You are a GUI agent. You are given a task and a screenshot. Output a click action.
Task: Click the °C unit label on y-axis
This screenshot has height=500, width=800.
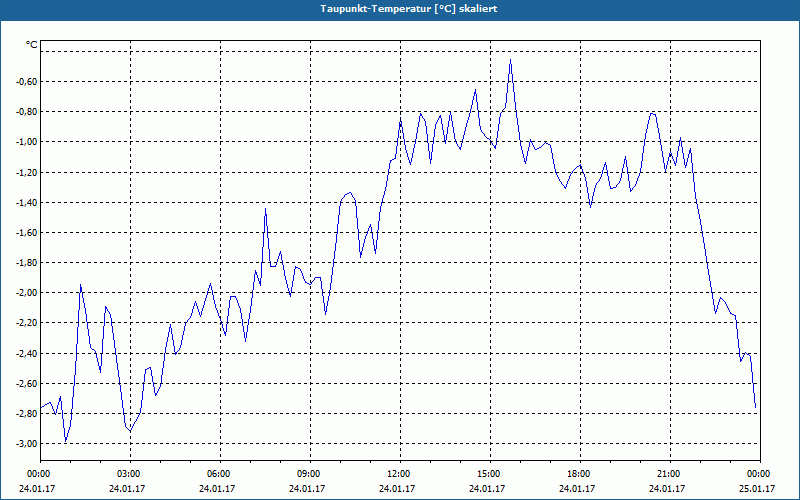(x=32, y=45)
